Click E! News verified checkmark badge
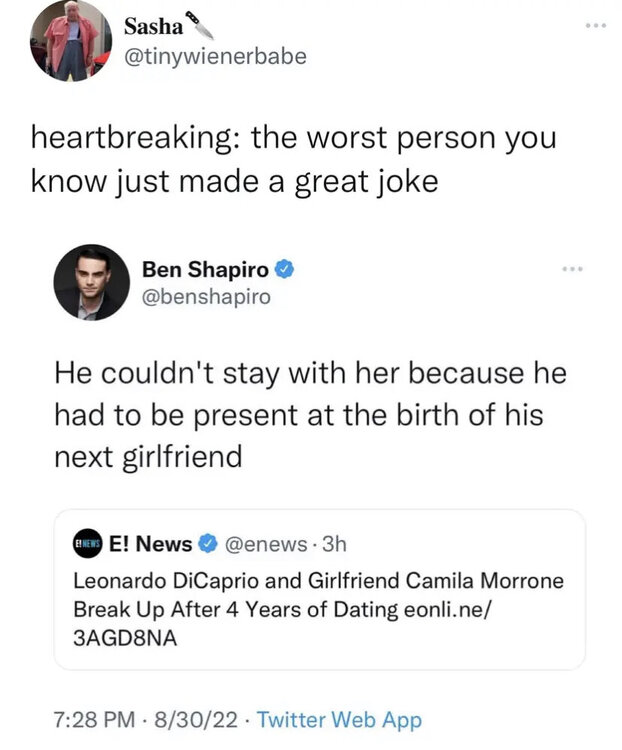The height and width of the screenshot is (750, 622). click(209, 544)
